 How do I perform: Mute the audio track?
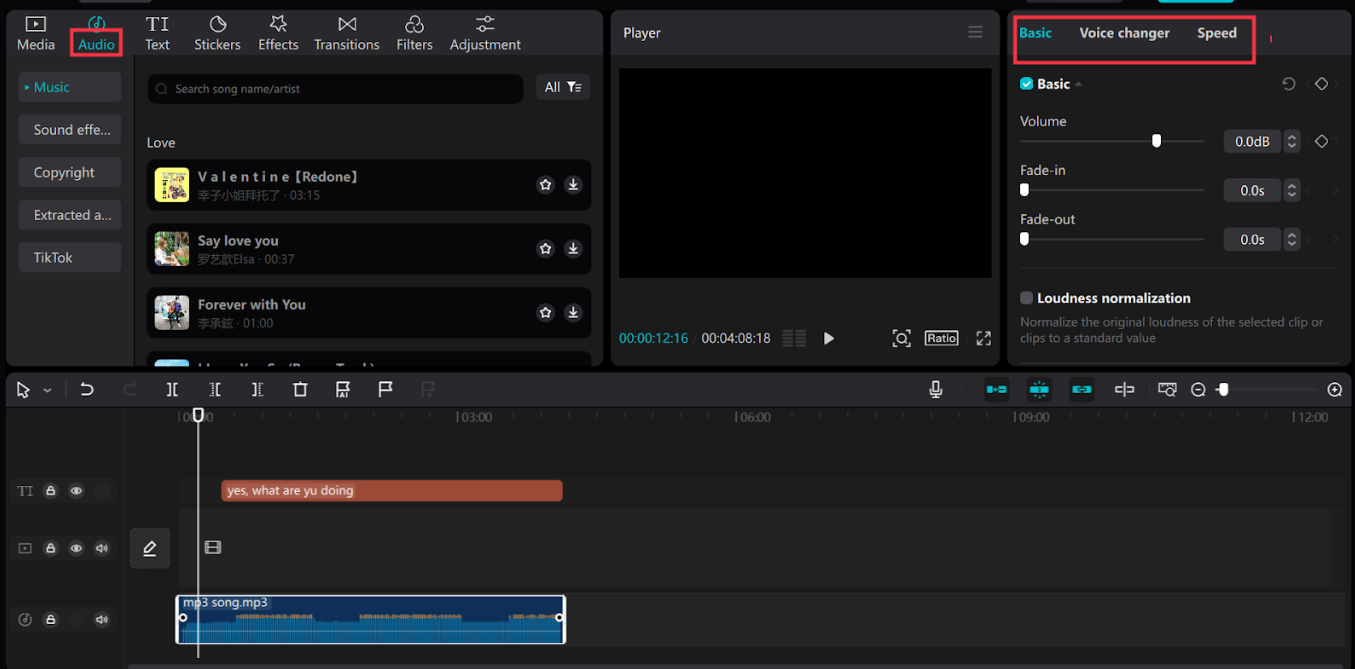tap(102, 619)
